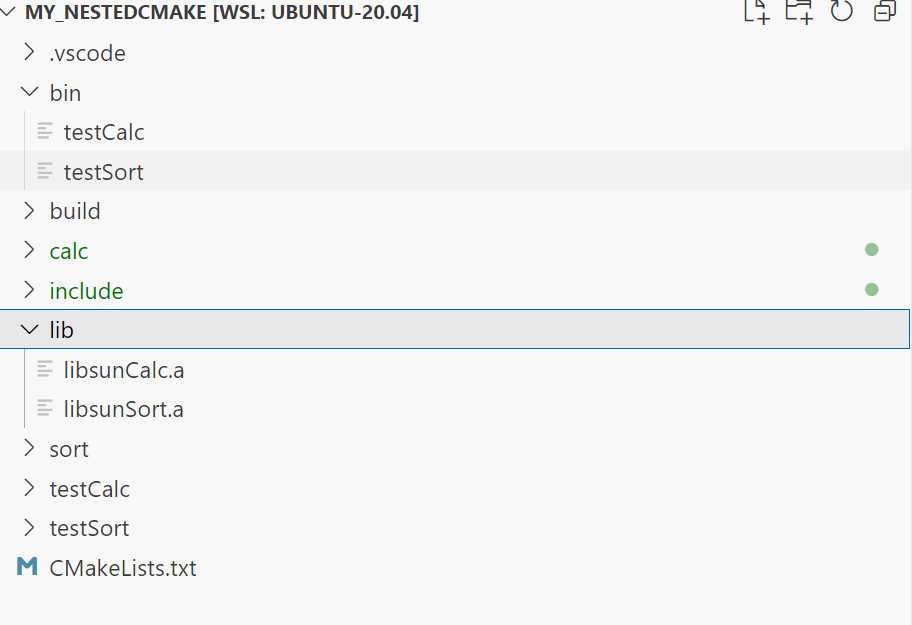912x625 pixels.
Task: Click the New Folder icon
Action: pos(798,12)
